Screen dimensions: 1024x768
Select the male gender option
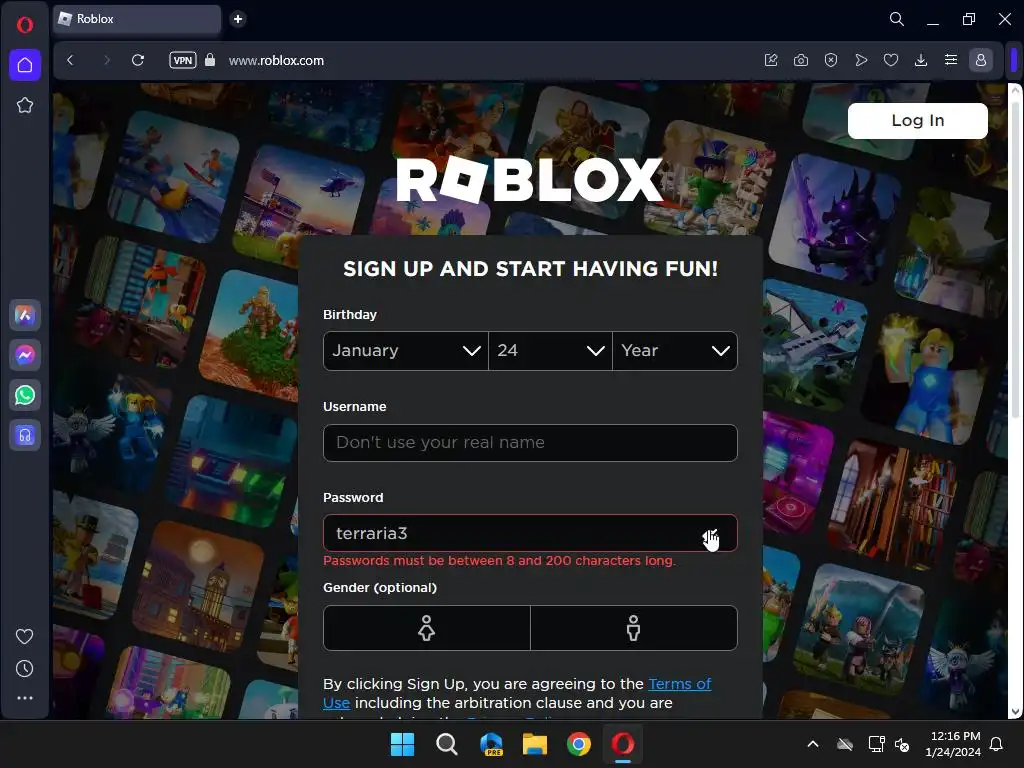pos(633,628)
